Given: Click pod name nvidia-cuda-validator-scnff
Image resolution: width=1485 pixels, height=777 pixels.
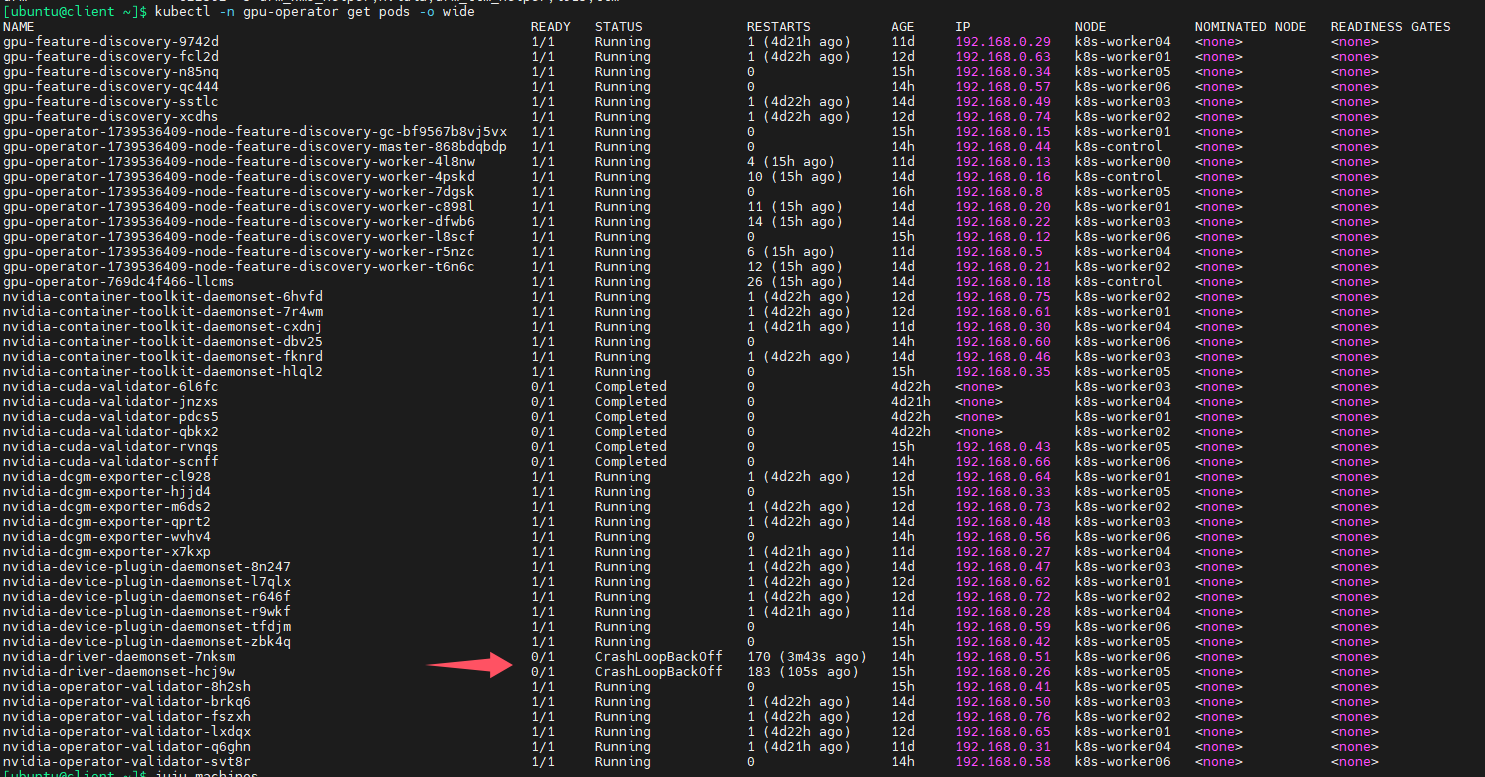Looking at the screenshot, I should point(110,461).
